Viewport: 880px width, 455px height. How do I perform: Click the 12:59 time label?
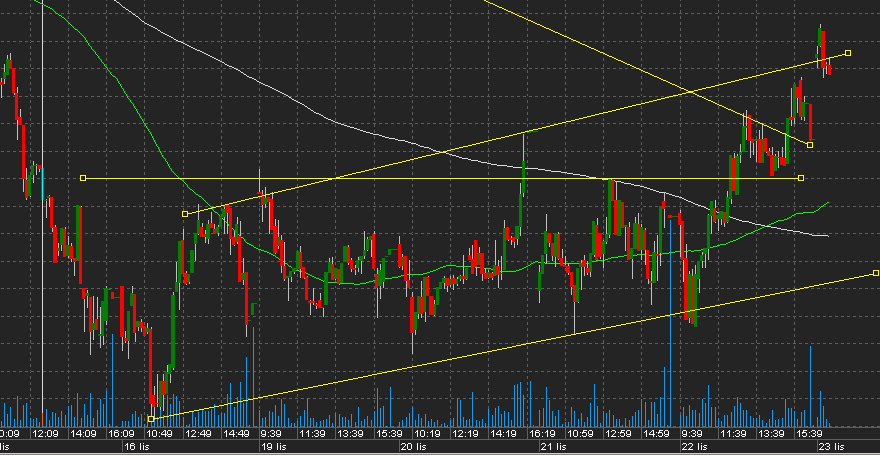coord(618,434)
